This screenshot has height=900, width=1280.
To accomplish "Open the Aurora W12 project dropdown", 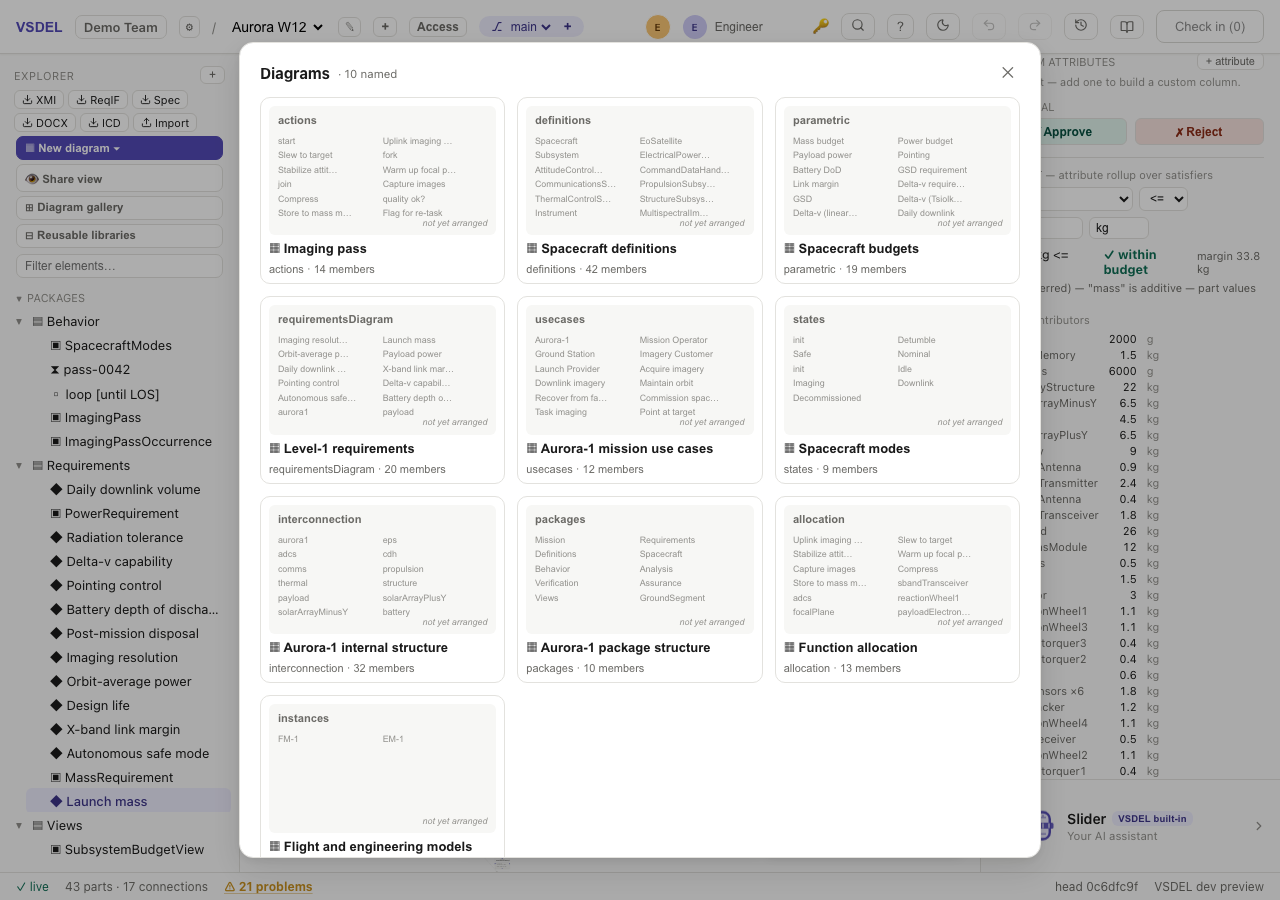I will [x=278, y=27].
